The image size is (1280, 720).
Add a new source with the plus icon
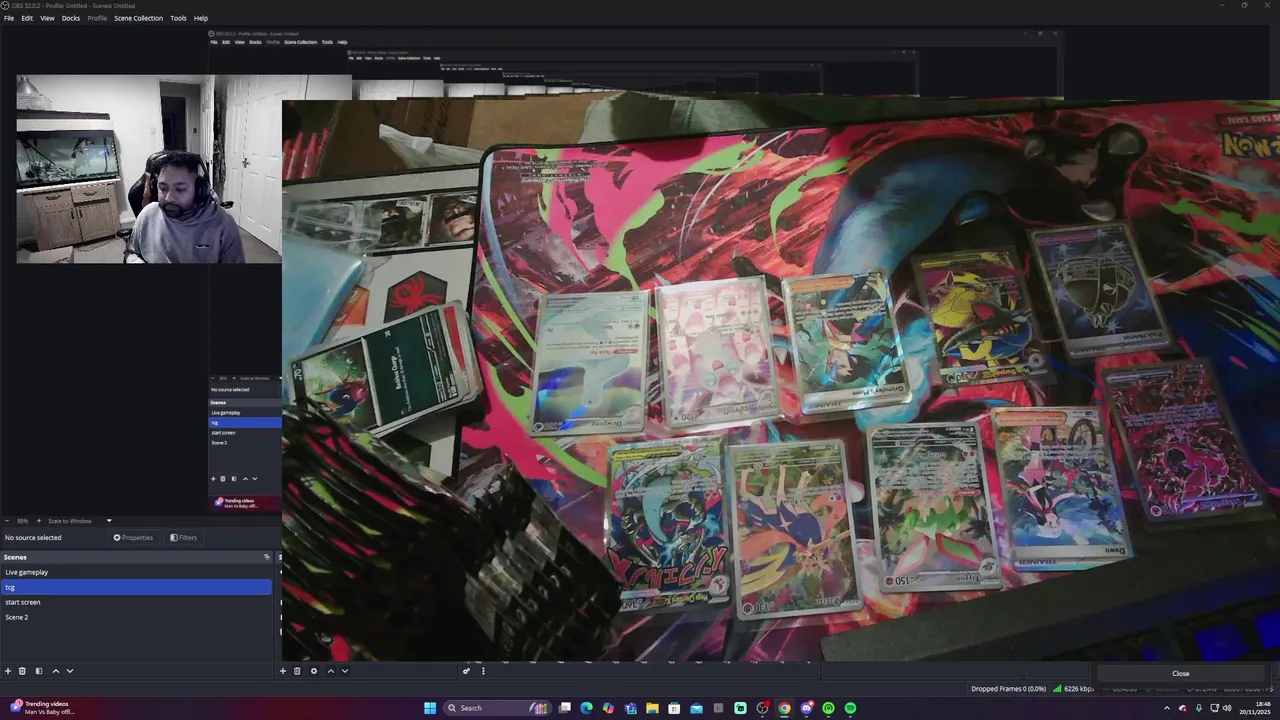tap(283, 671)
